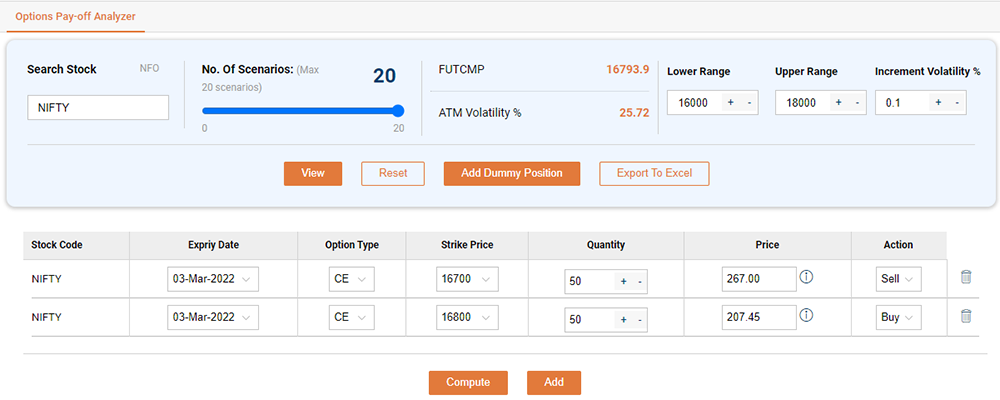
Task: Click the Export To Excel button
Action: tap(654, 173)
